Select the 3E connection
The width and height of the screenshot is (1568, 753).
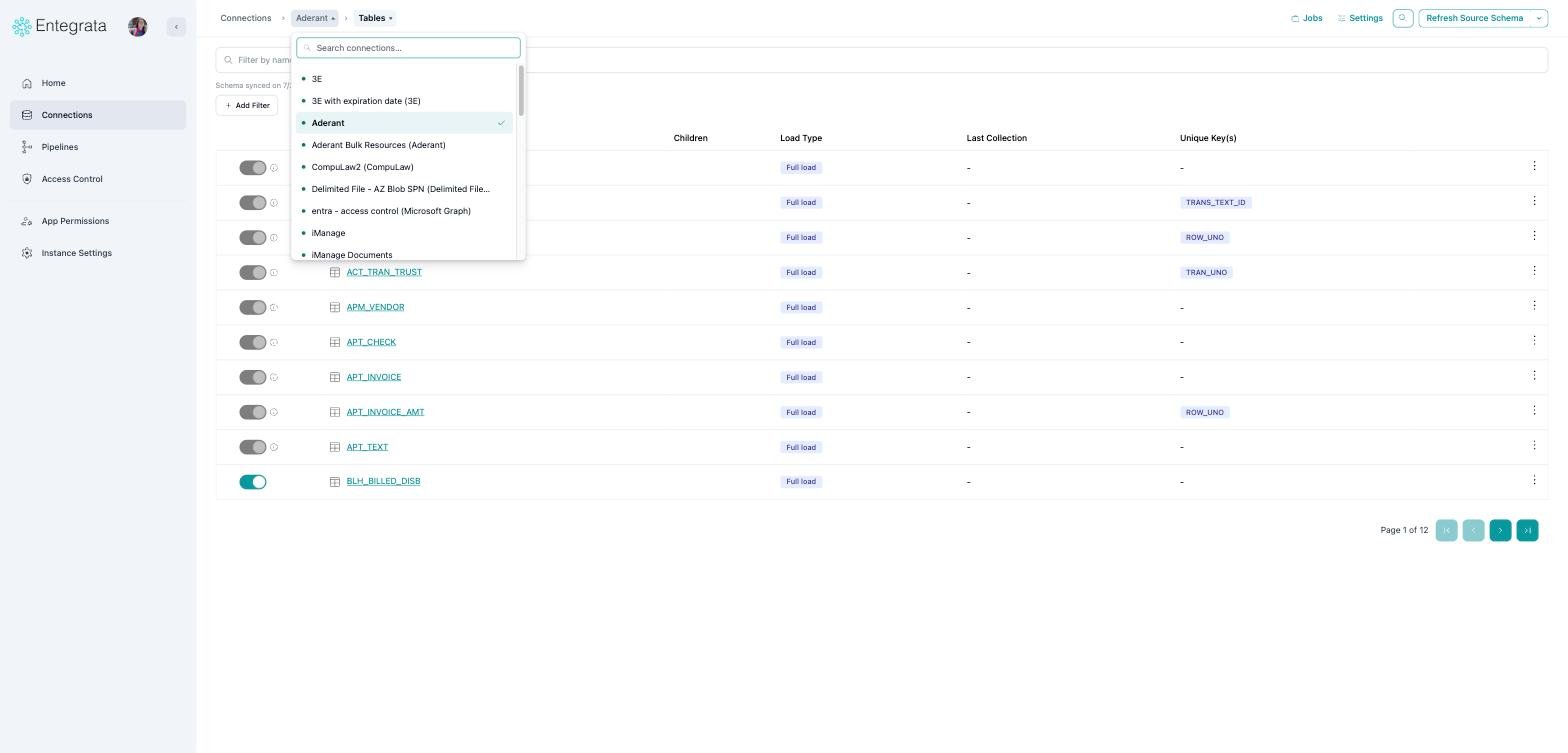point(404,79)
